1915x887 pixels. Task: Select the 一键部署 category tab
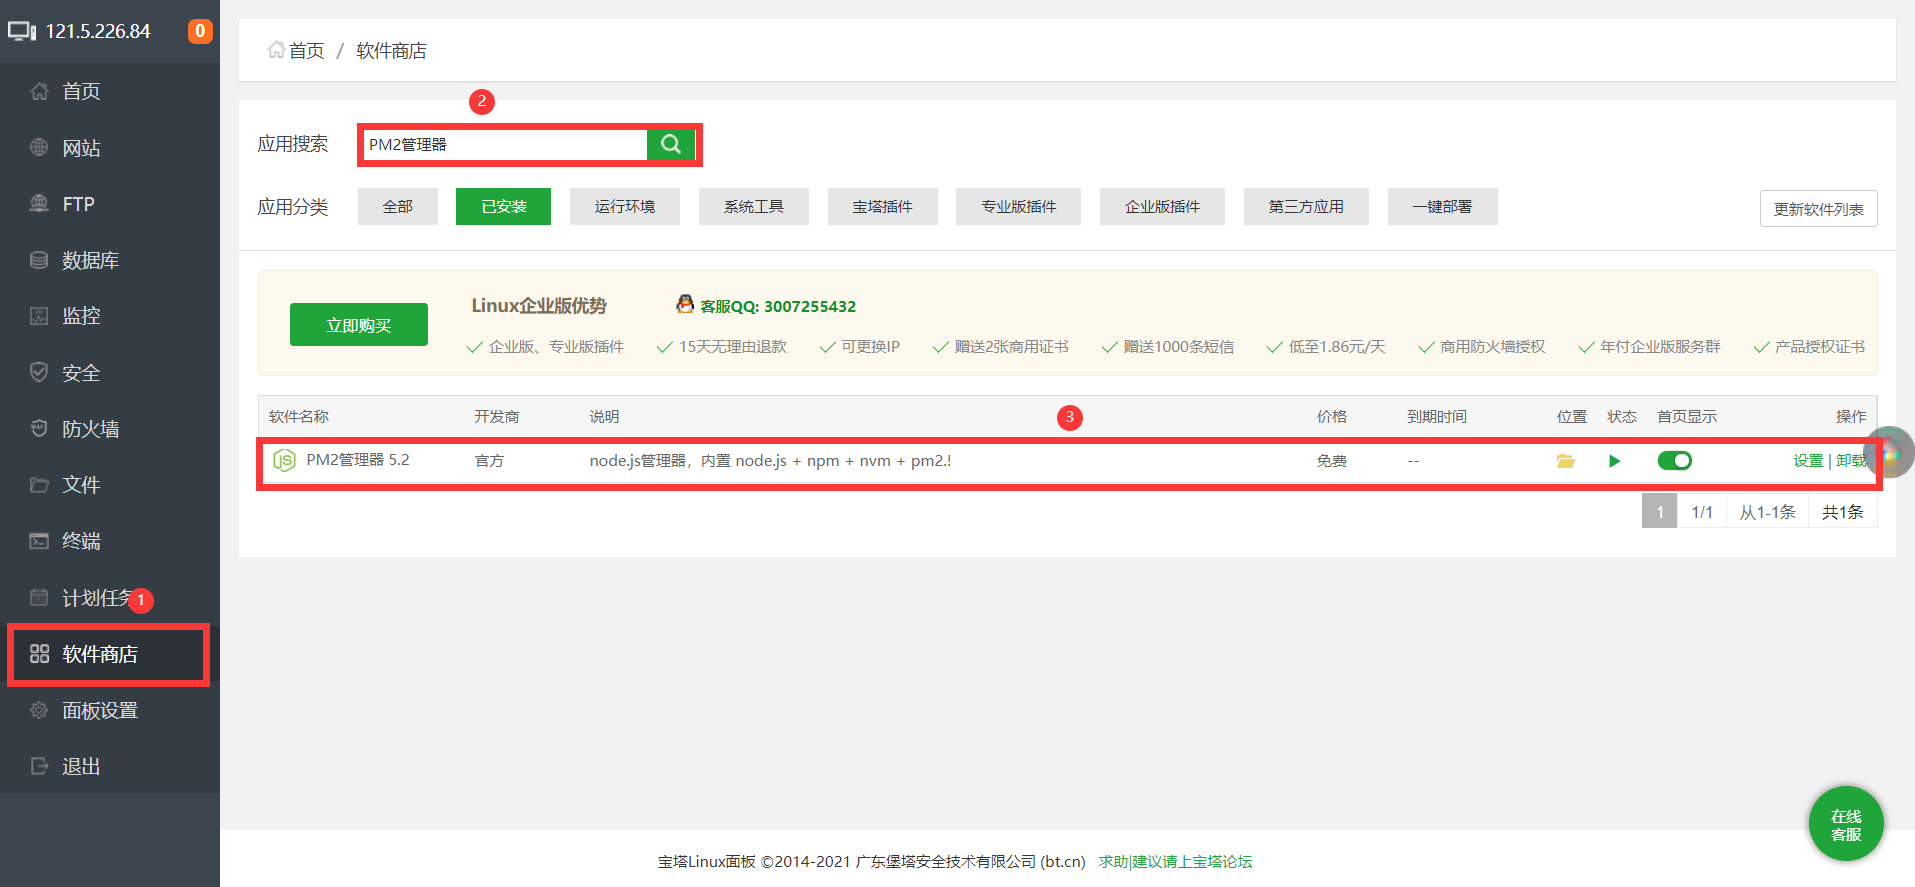(1442, 206)
